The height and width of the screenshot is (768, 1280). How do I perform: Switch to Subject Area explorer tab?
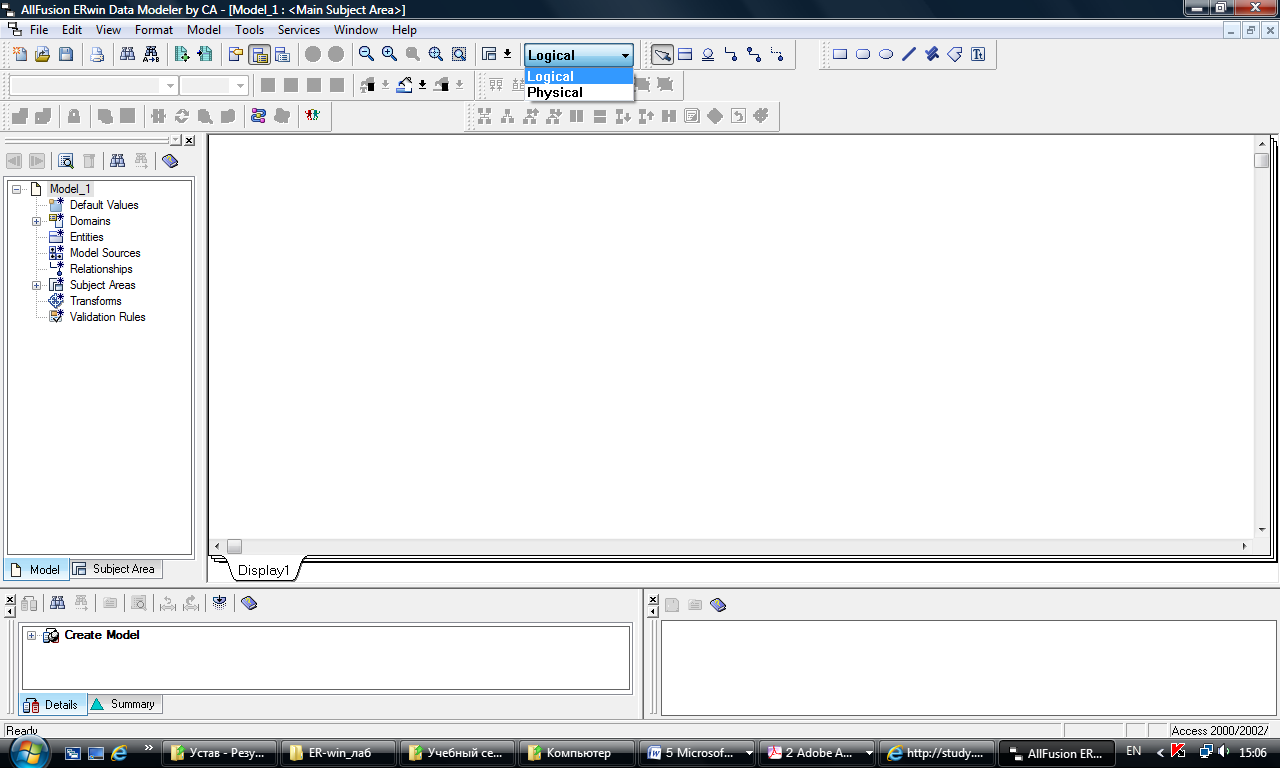click(114, 569)
